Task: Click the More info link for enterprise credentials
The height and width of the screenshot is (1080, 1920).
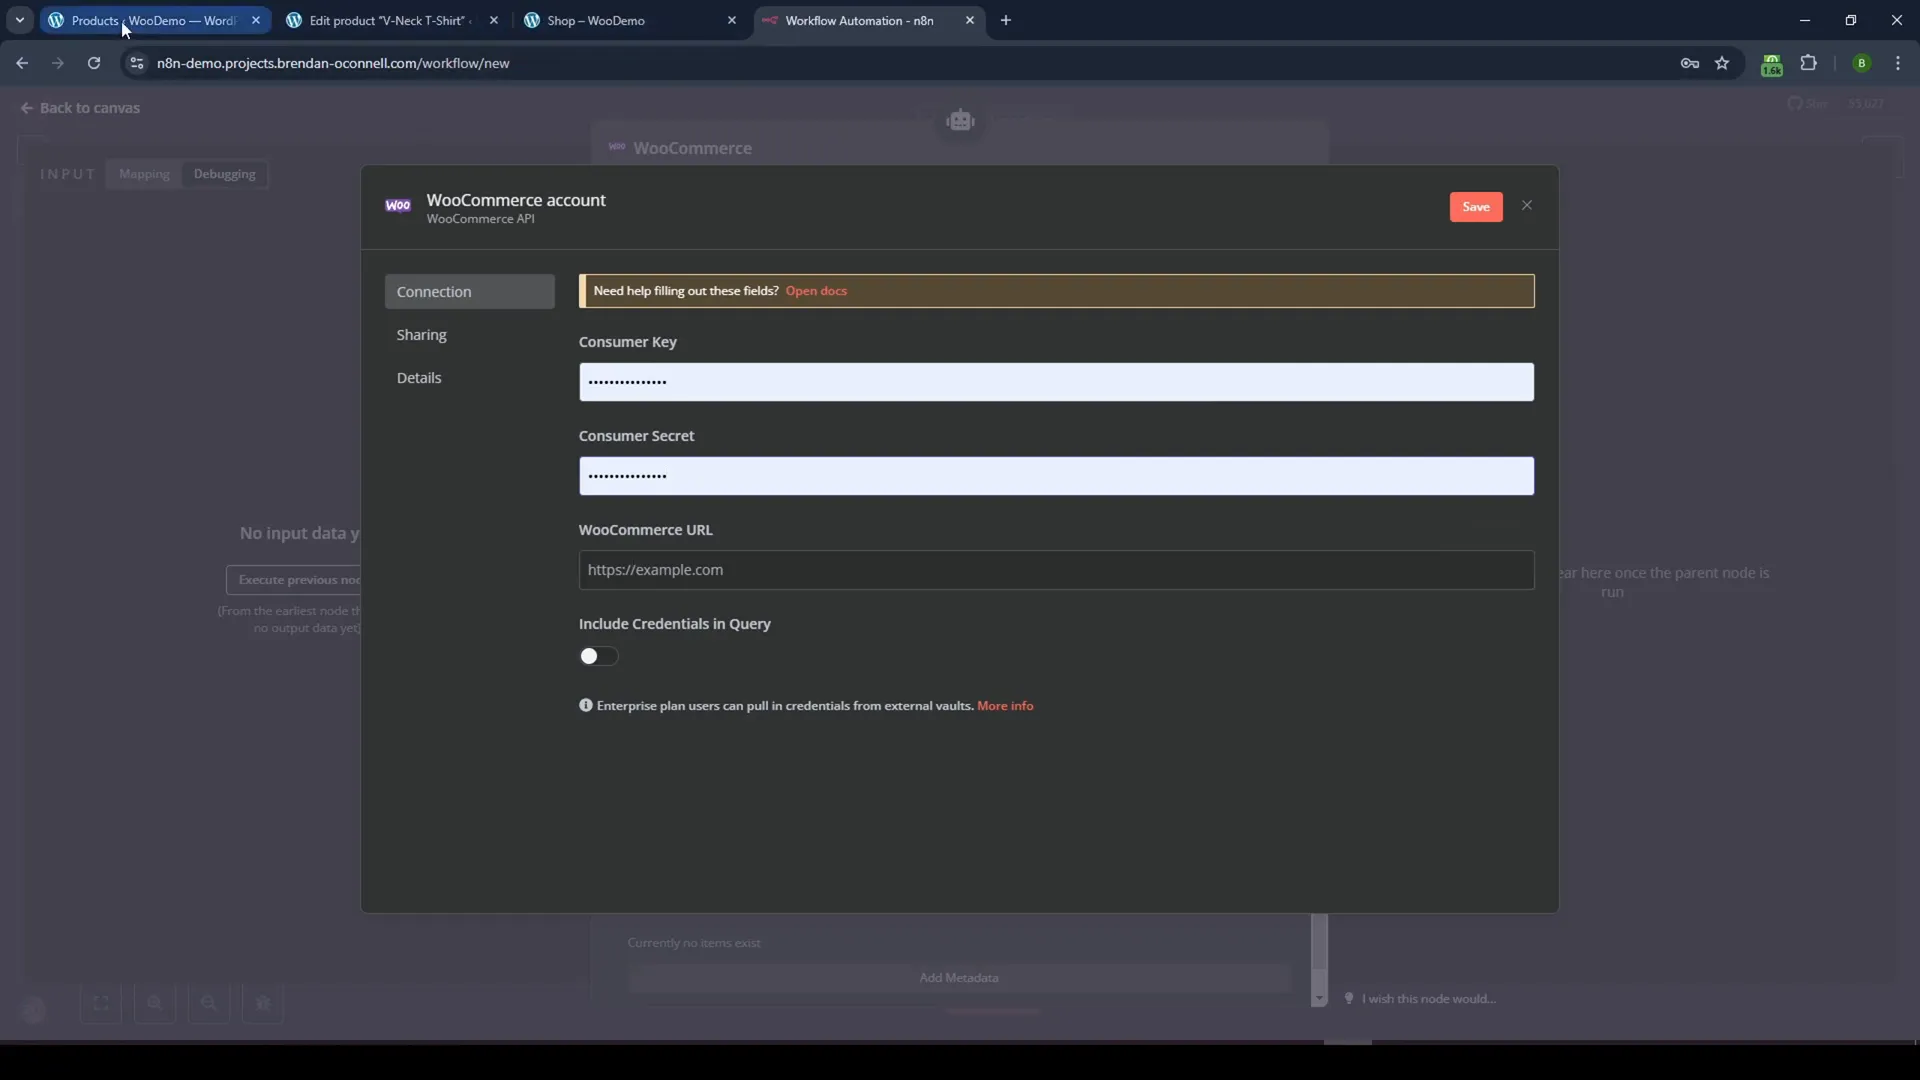Action: click(x=1005, y=704)
